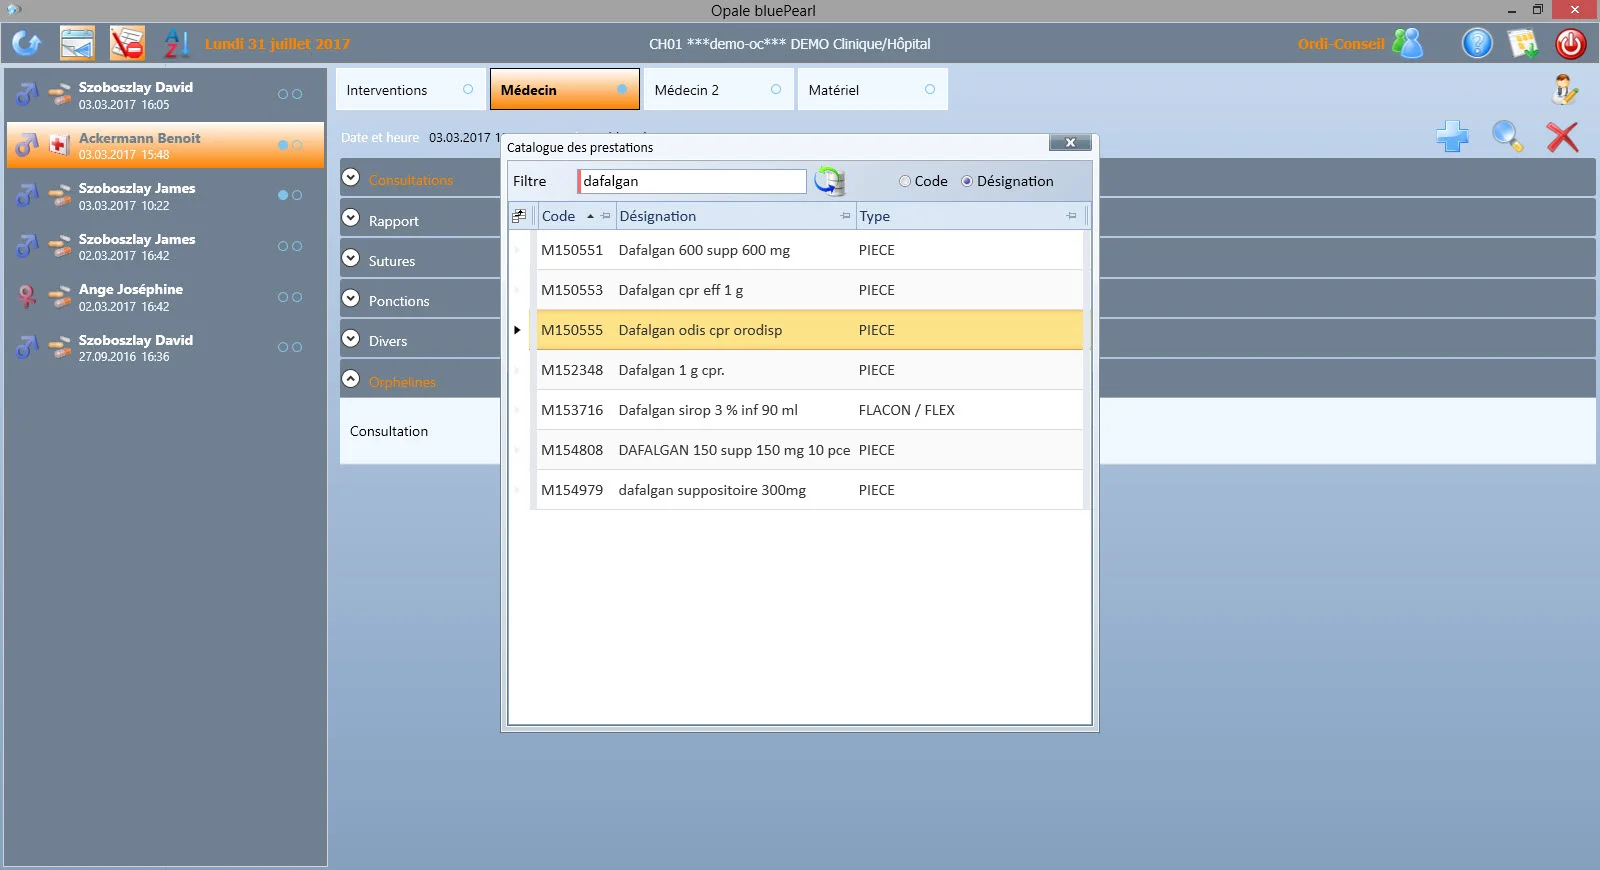
Task: Click the doctor signature icon at top right
Action: (x=1565, y=90)
